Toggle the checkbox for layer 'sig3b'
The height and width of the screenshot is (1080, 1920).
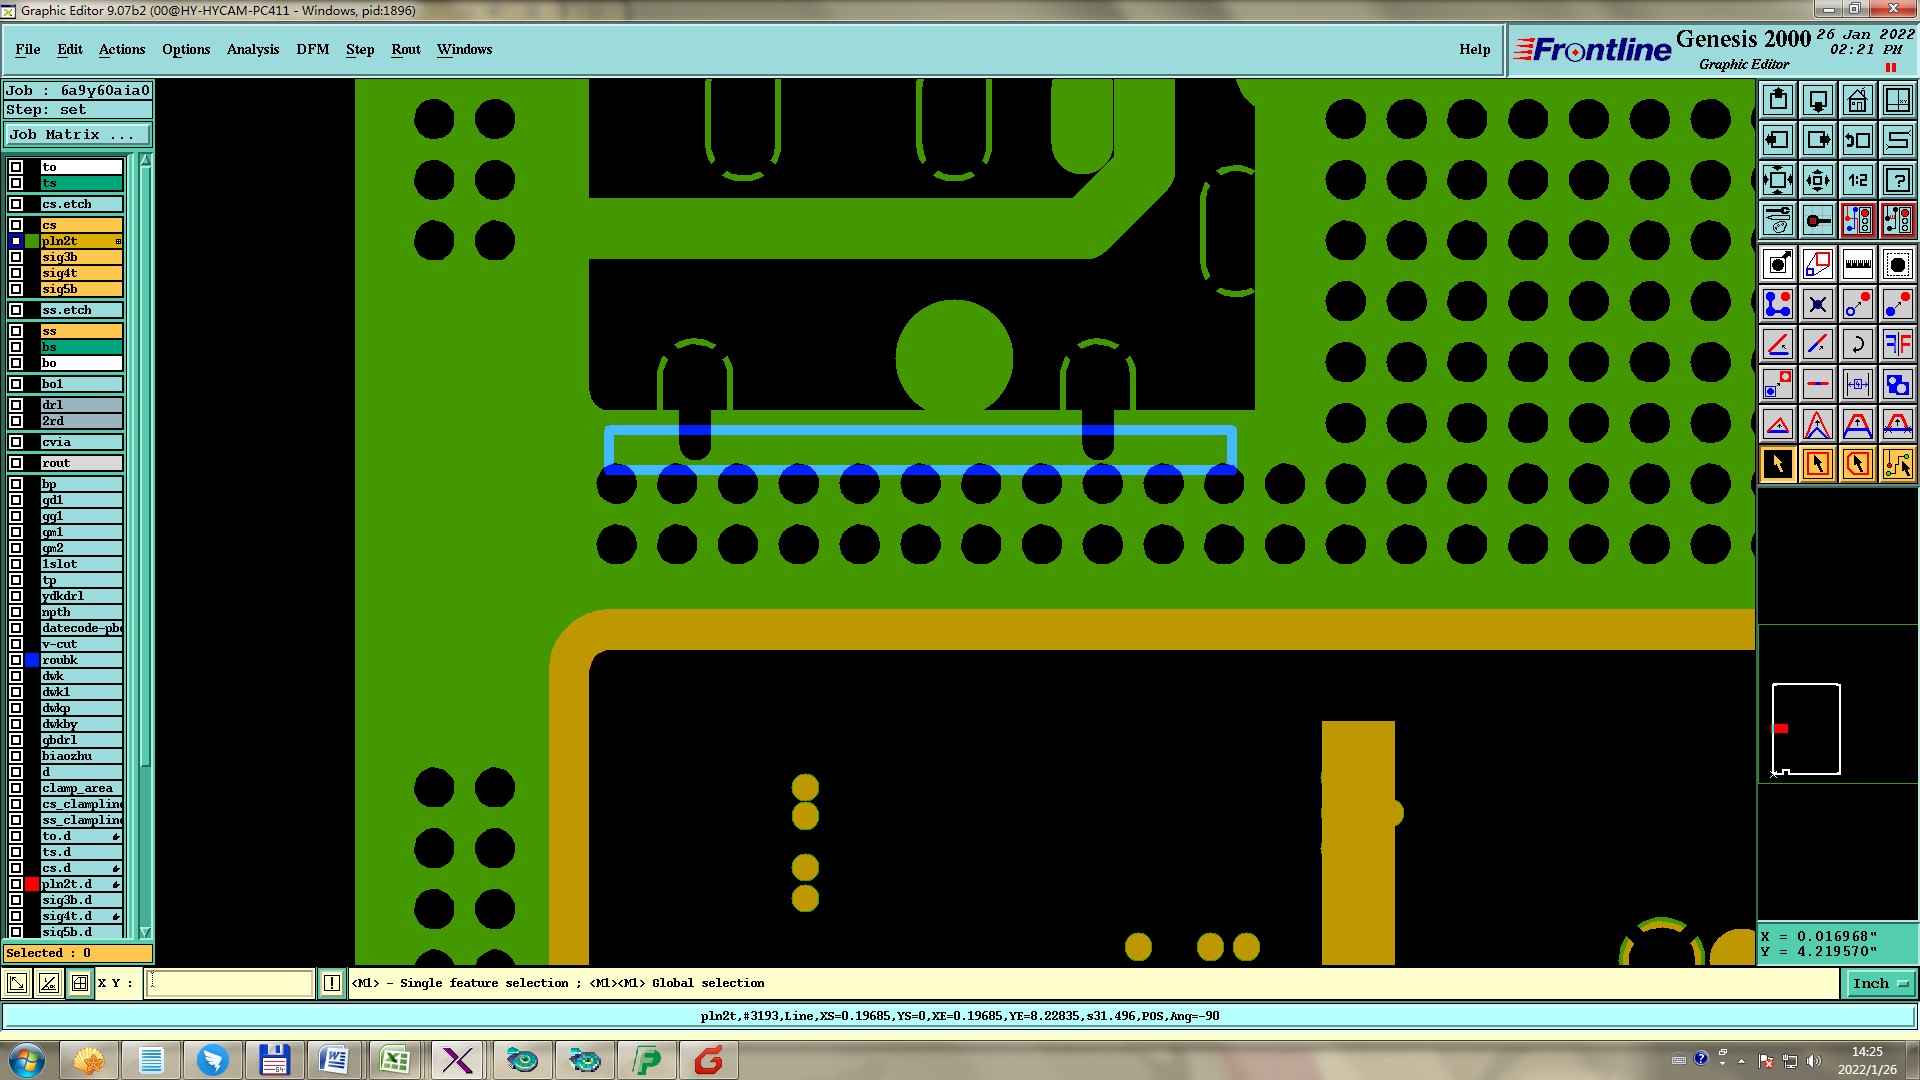(x=16, y=257)
